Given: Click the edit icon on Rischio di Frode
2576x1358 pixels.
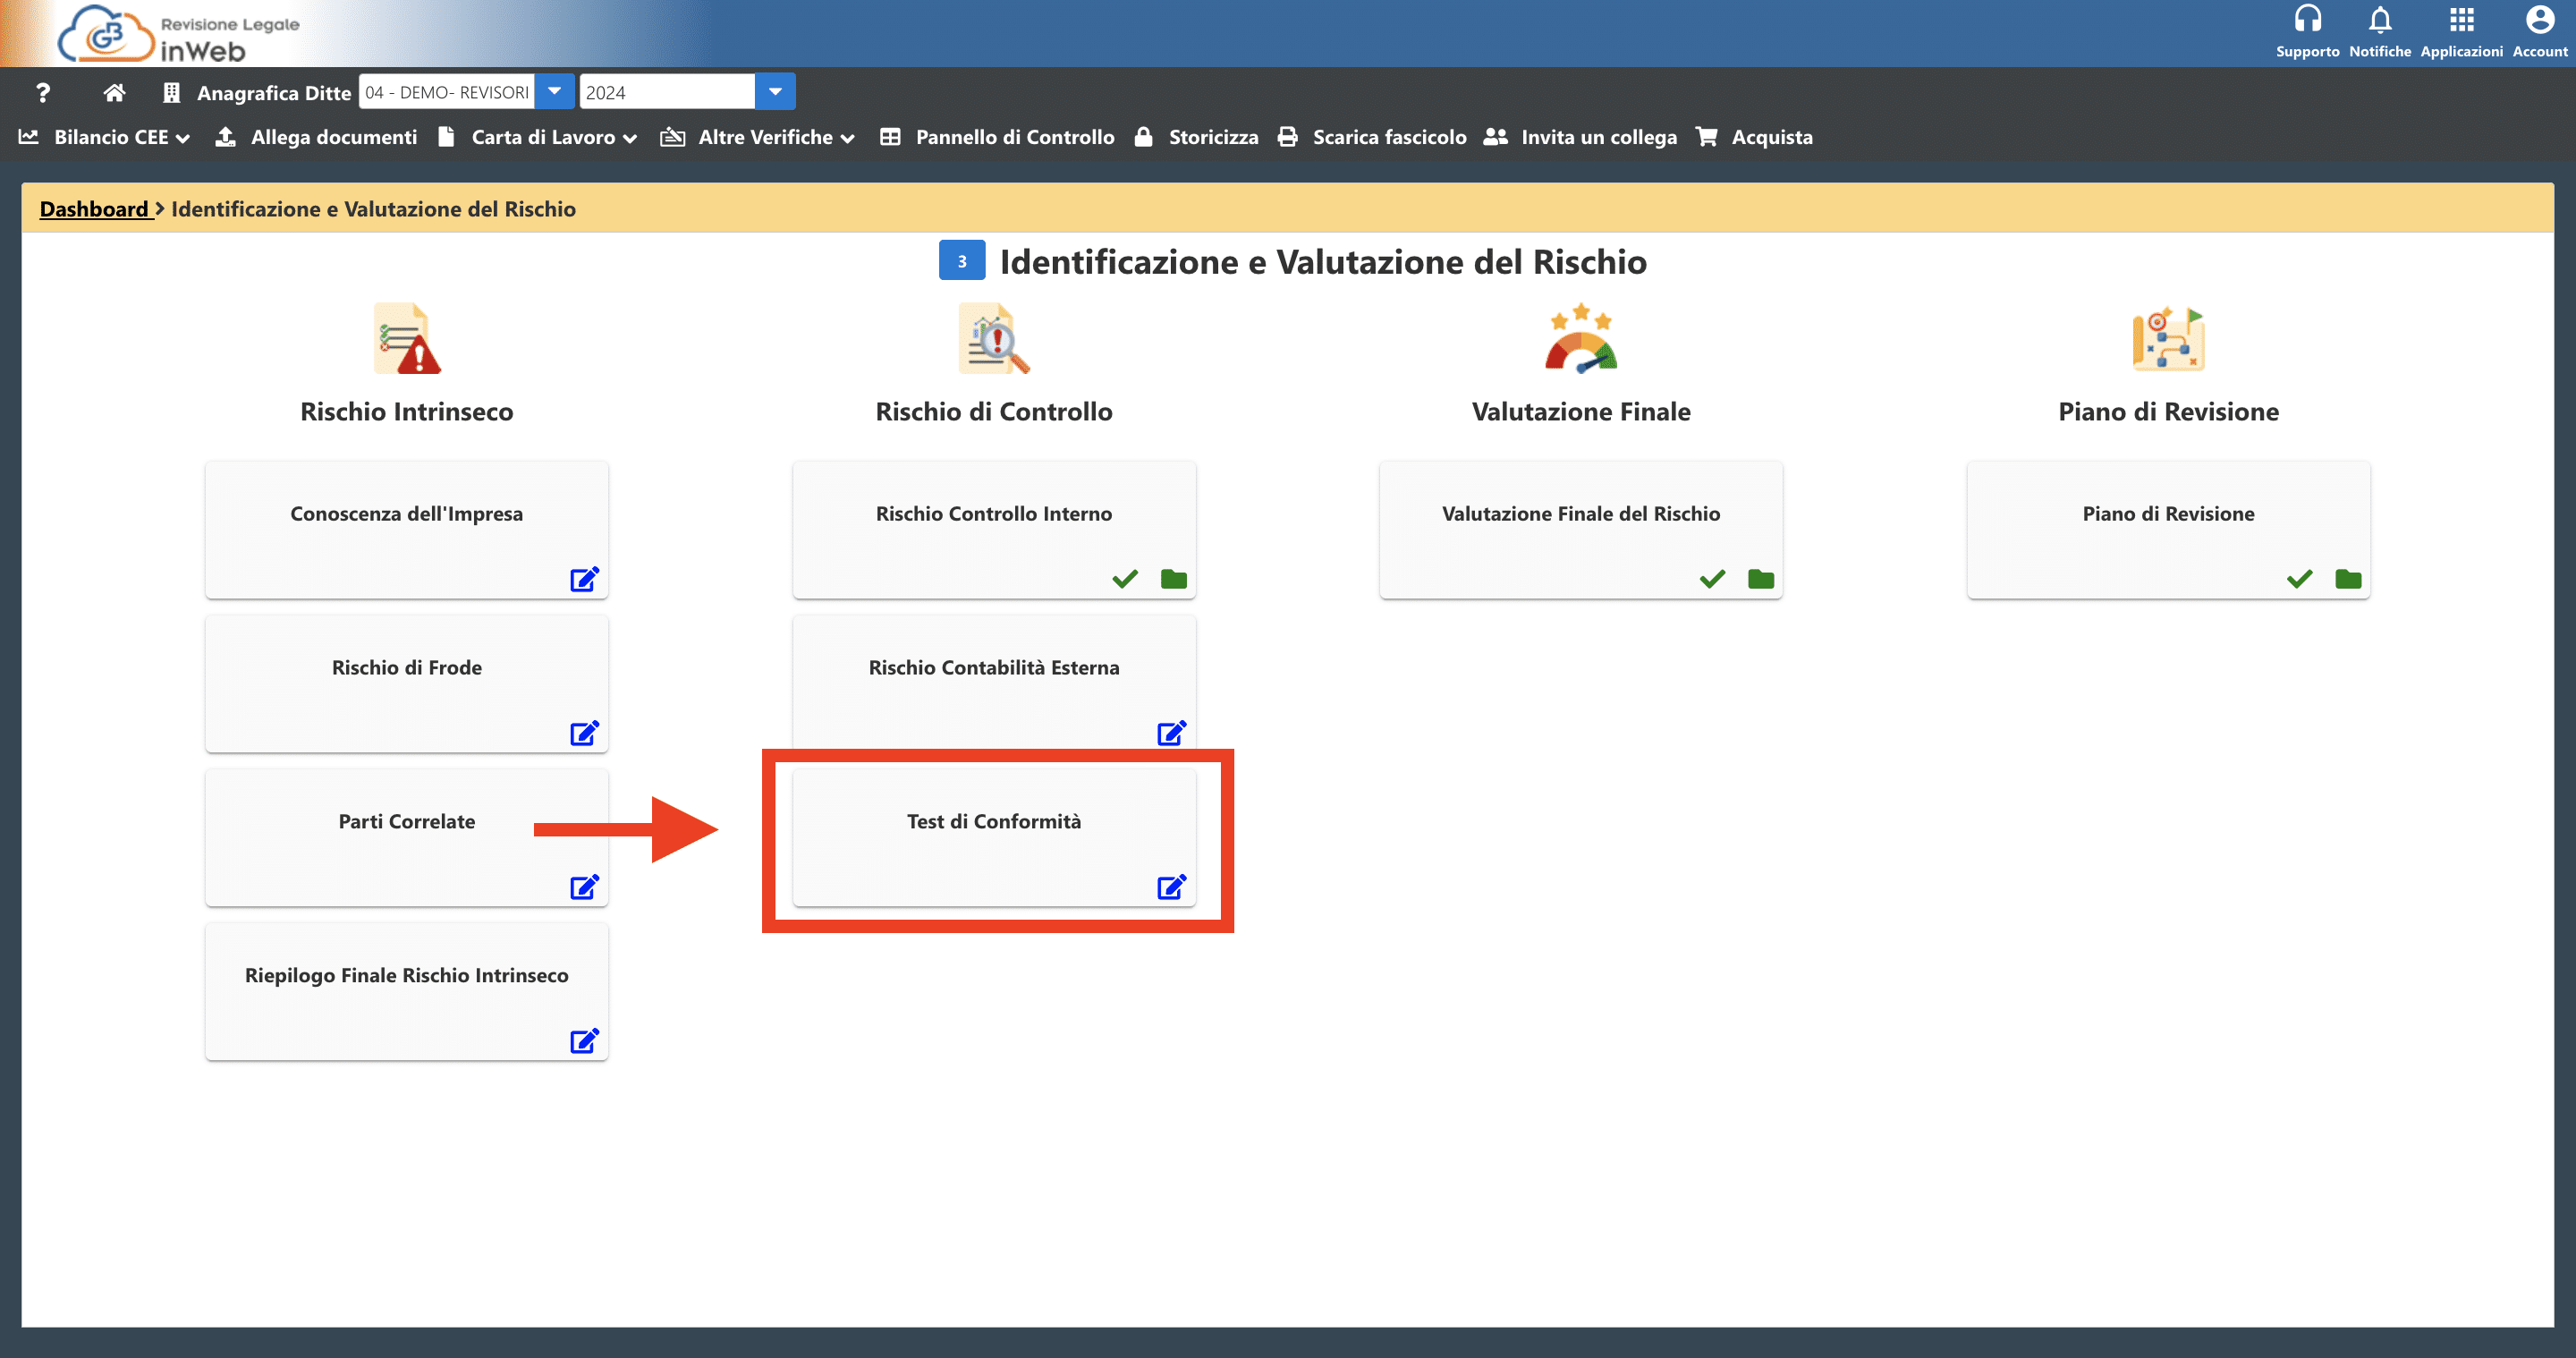Looking at the screenshot, I should click(x=584, y=733).
